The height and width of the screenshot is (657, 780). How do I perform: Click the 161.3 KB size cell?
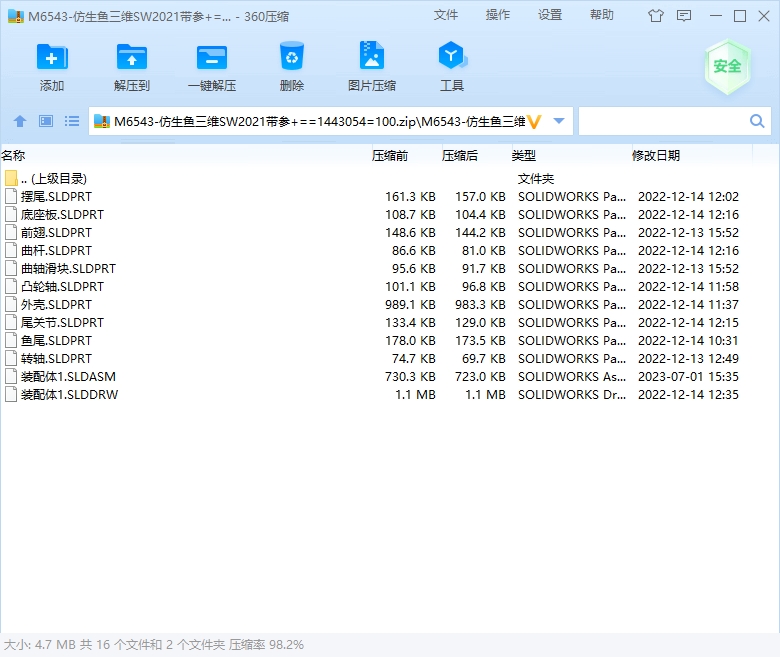click(410, 196)
